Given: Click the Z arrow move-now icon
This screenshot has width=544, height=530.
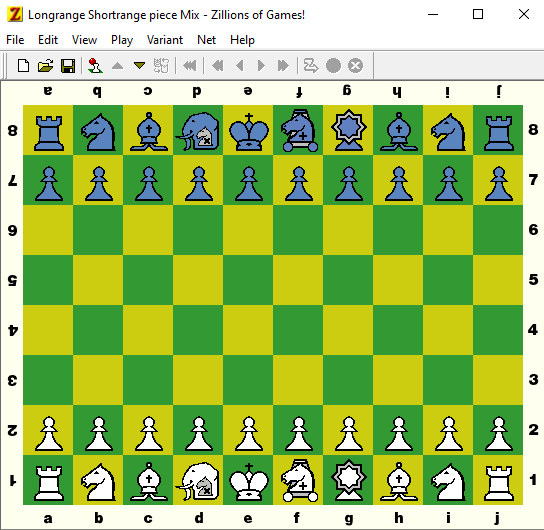Looking at the screenshot, I should pos(311,66).
